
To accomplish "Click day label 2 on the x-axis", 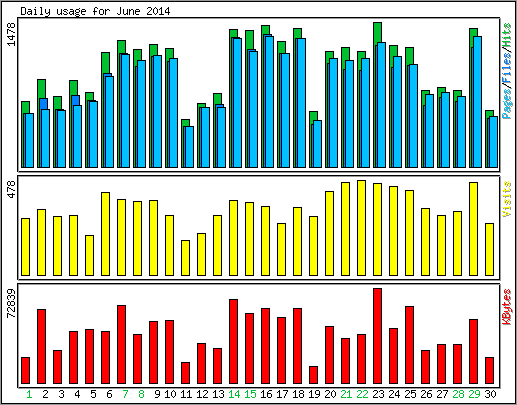I will 45,395.
